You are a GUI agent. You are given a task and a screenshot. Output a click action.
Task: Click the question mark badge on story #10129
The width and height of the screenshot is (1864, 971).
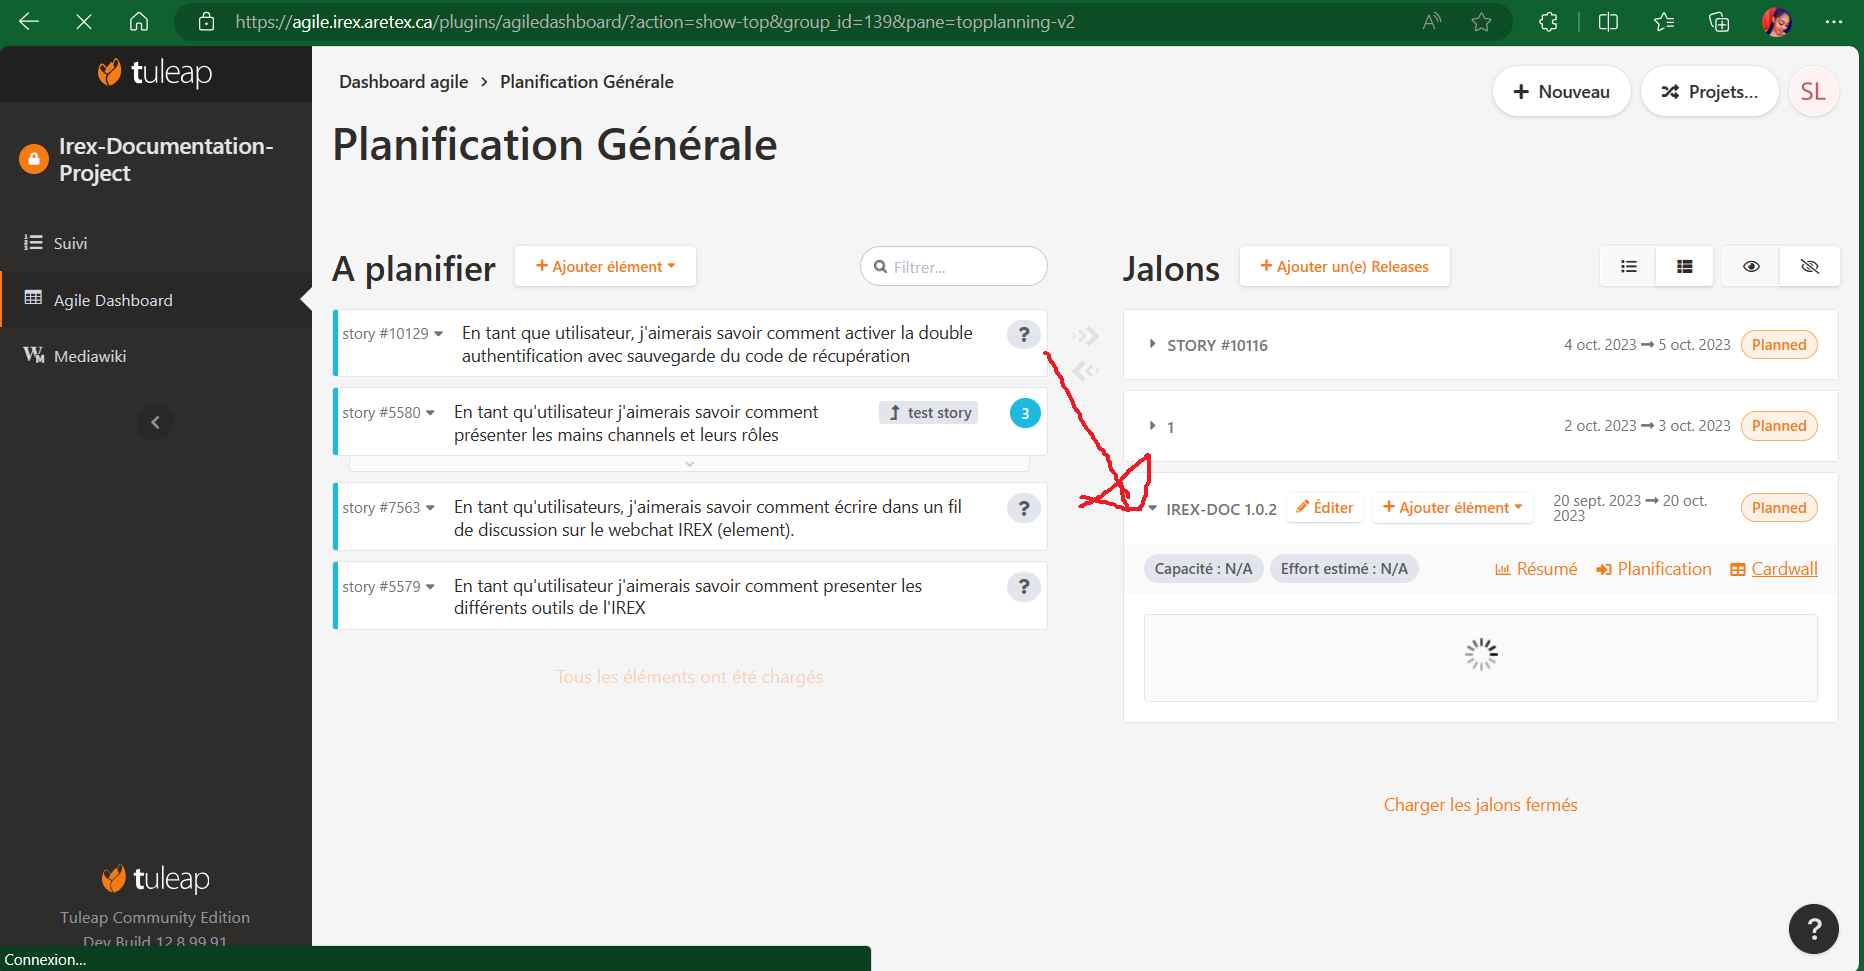click(x=1023, y=335)
